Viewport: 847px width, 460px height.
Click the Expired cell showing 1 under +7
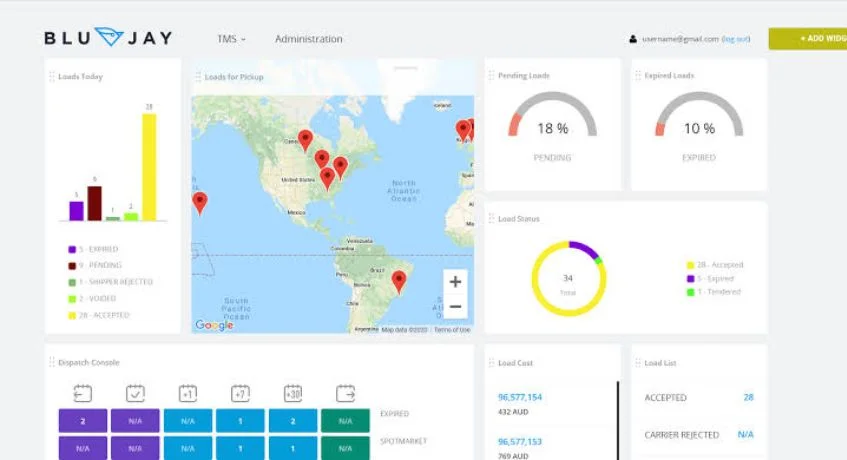pyautogui.click(x=240, y=421)
